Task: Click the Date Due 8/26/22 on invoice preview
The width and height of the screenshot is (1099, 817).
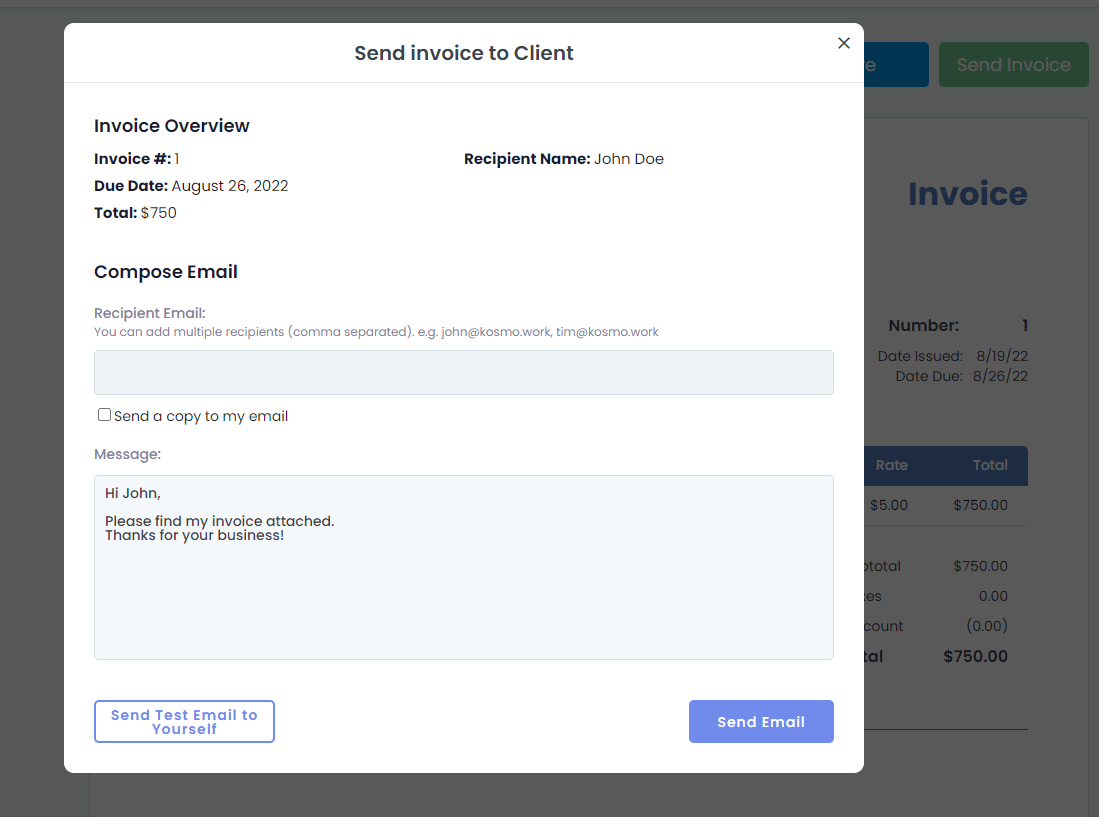Action: tap(1000, 375)
